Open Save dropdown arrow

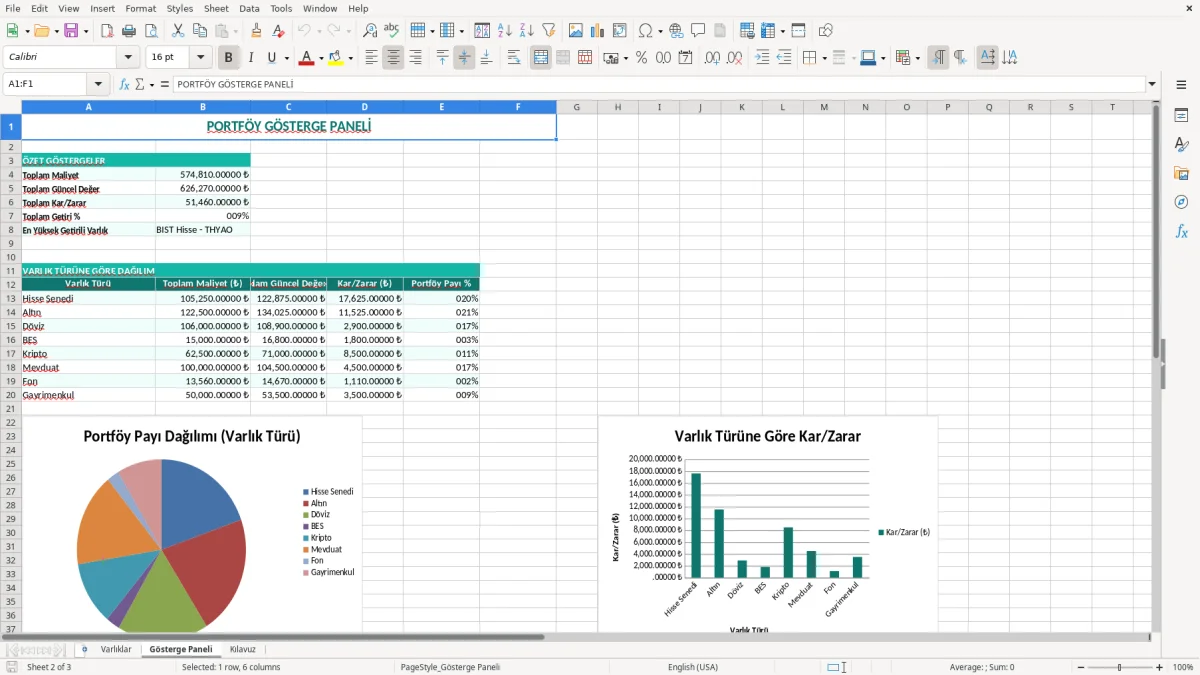[86, 31]
